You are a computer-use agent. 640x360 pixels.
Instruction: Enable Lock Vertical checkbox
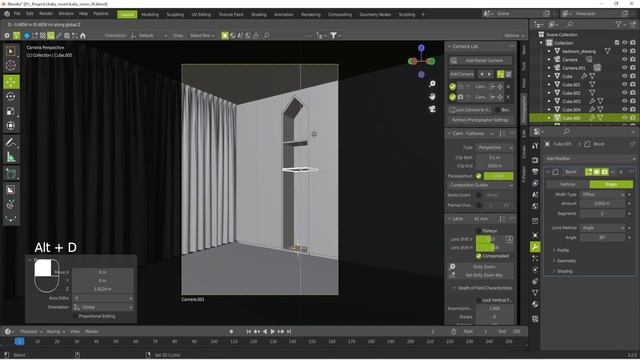(478, 300)
